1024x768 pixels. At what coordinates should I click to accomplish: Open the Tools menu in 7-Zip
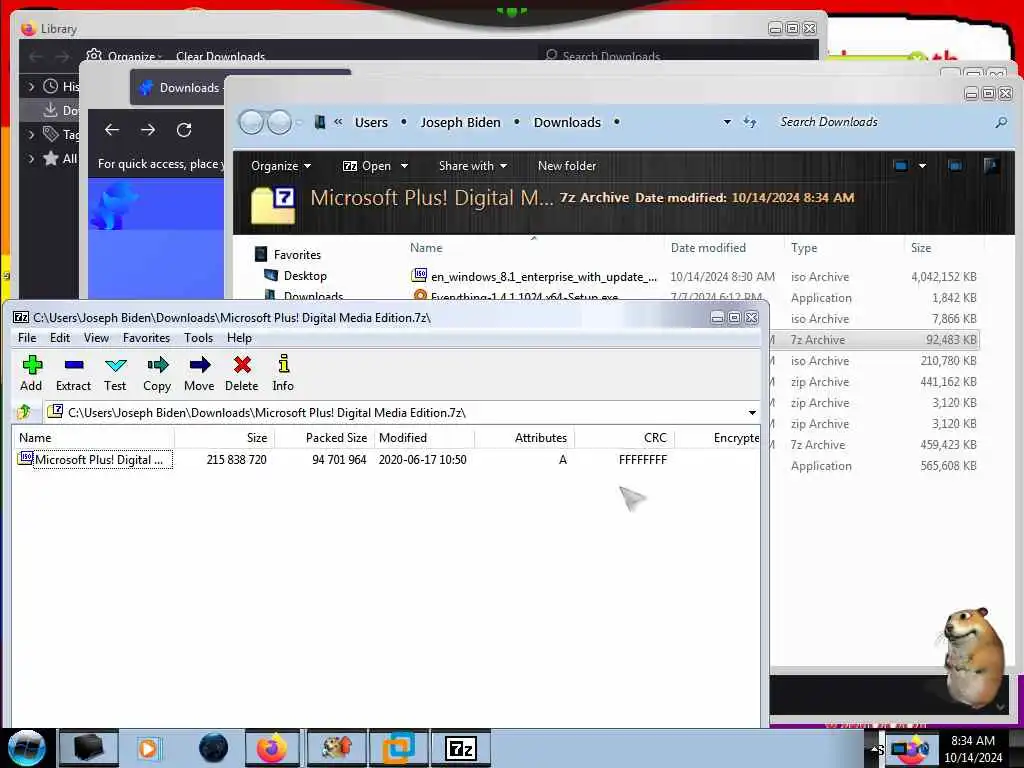[199, 338]
